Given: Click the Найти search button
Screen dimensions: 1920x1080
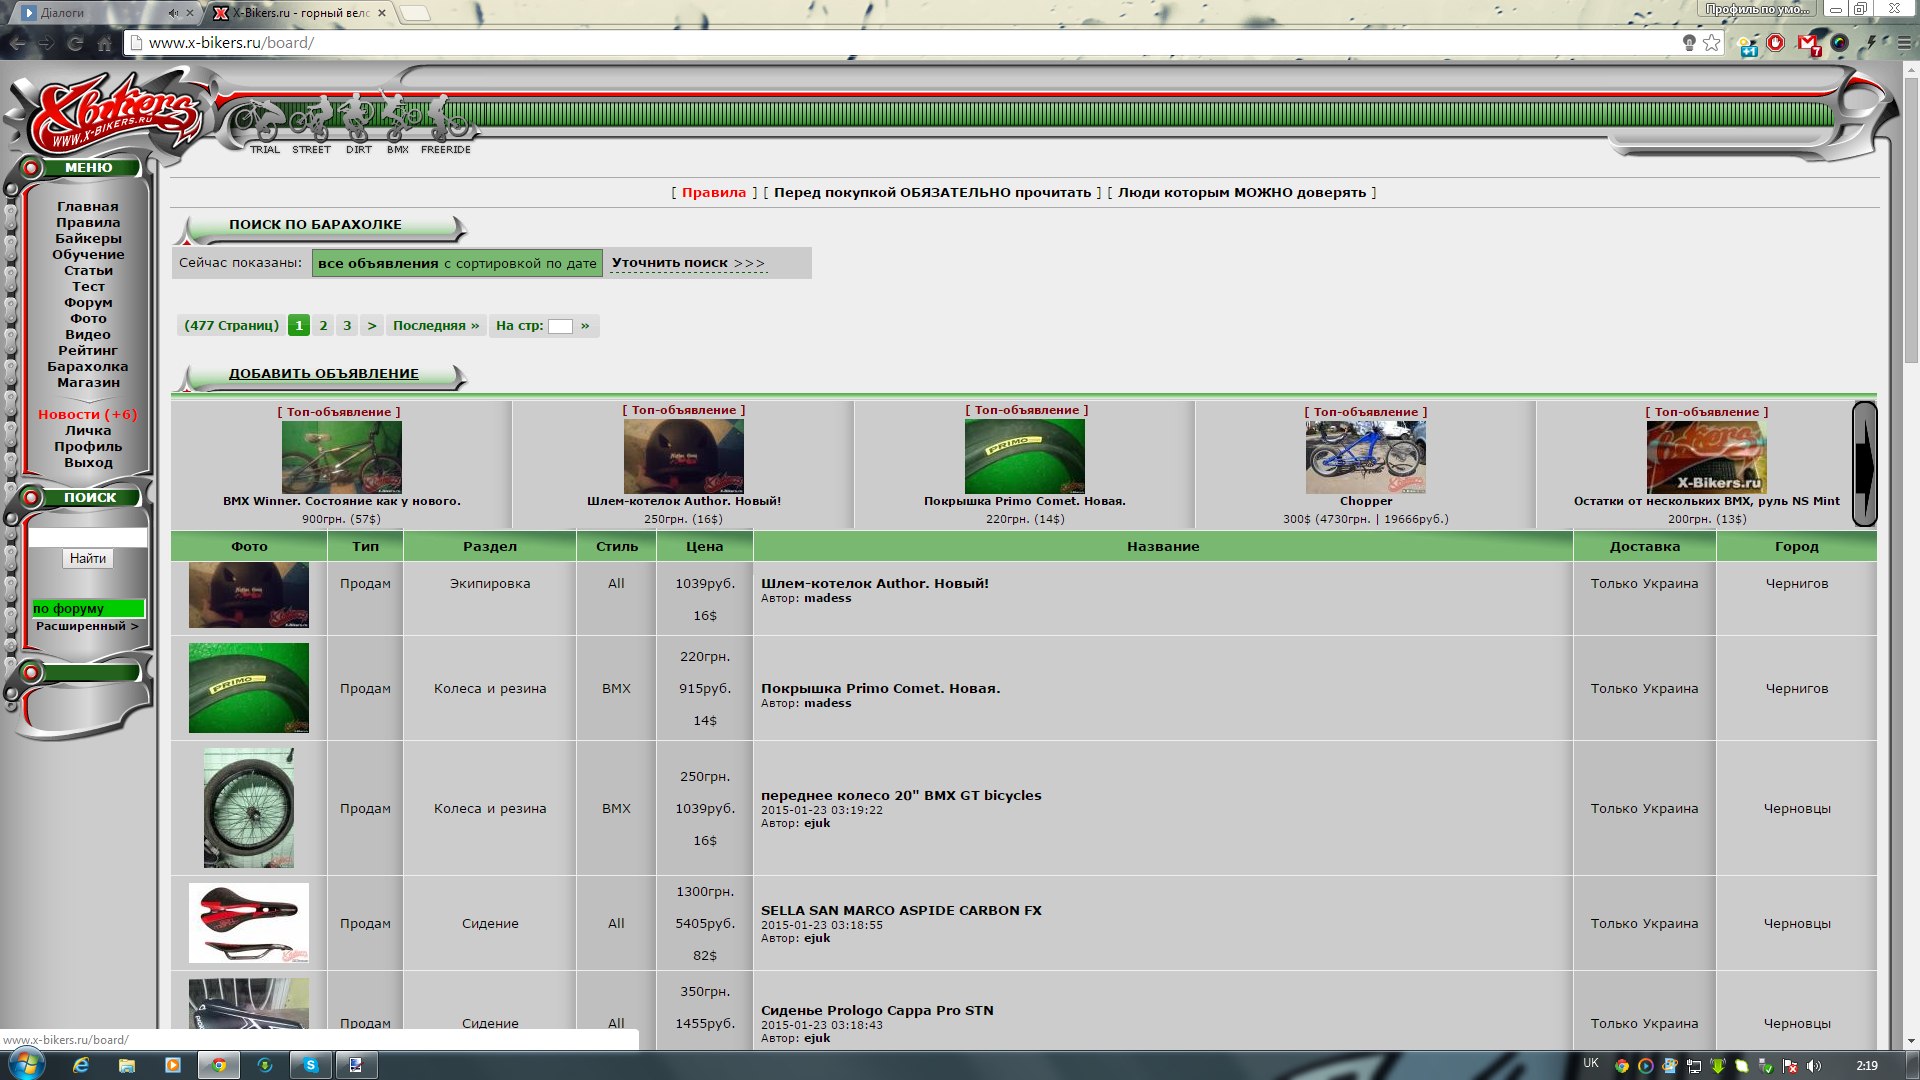Looking at the screenshot, I should point(88,558).
